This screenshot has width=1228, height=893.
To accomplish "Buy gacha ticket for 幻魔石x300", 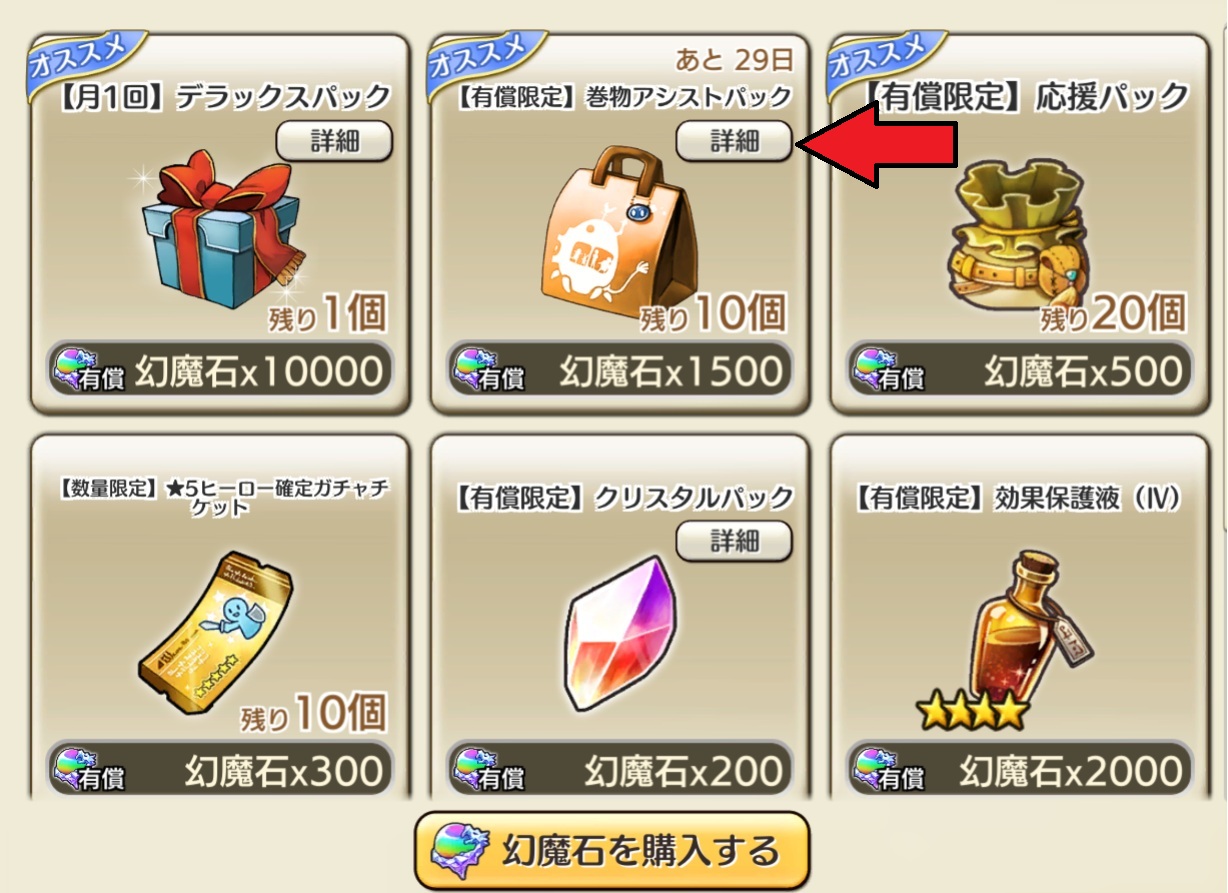I will point(219,770).
